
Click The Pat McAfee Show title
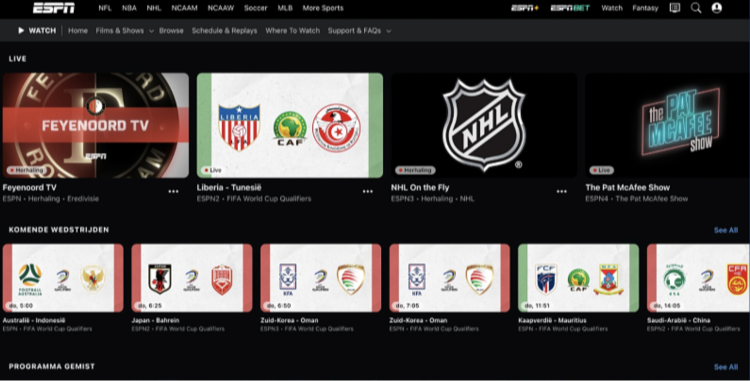coord(628,187)
